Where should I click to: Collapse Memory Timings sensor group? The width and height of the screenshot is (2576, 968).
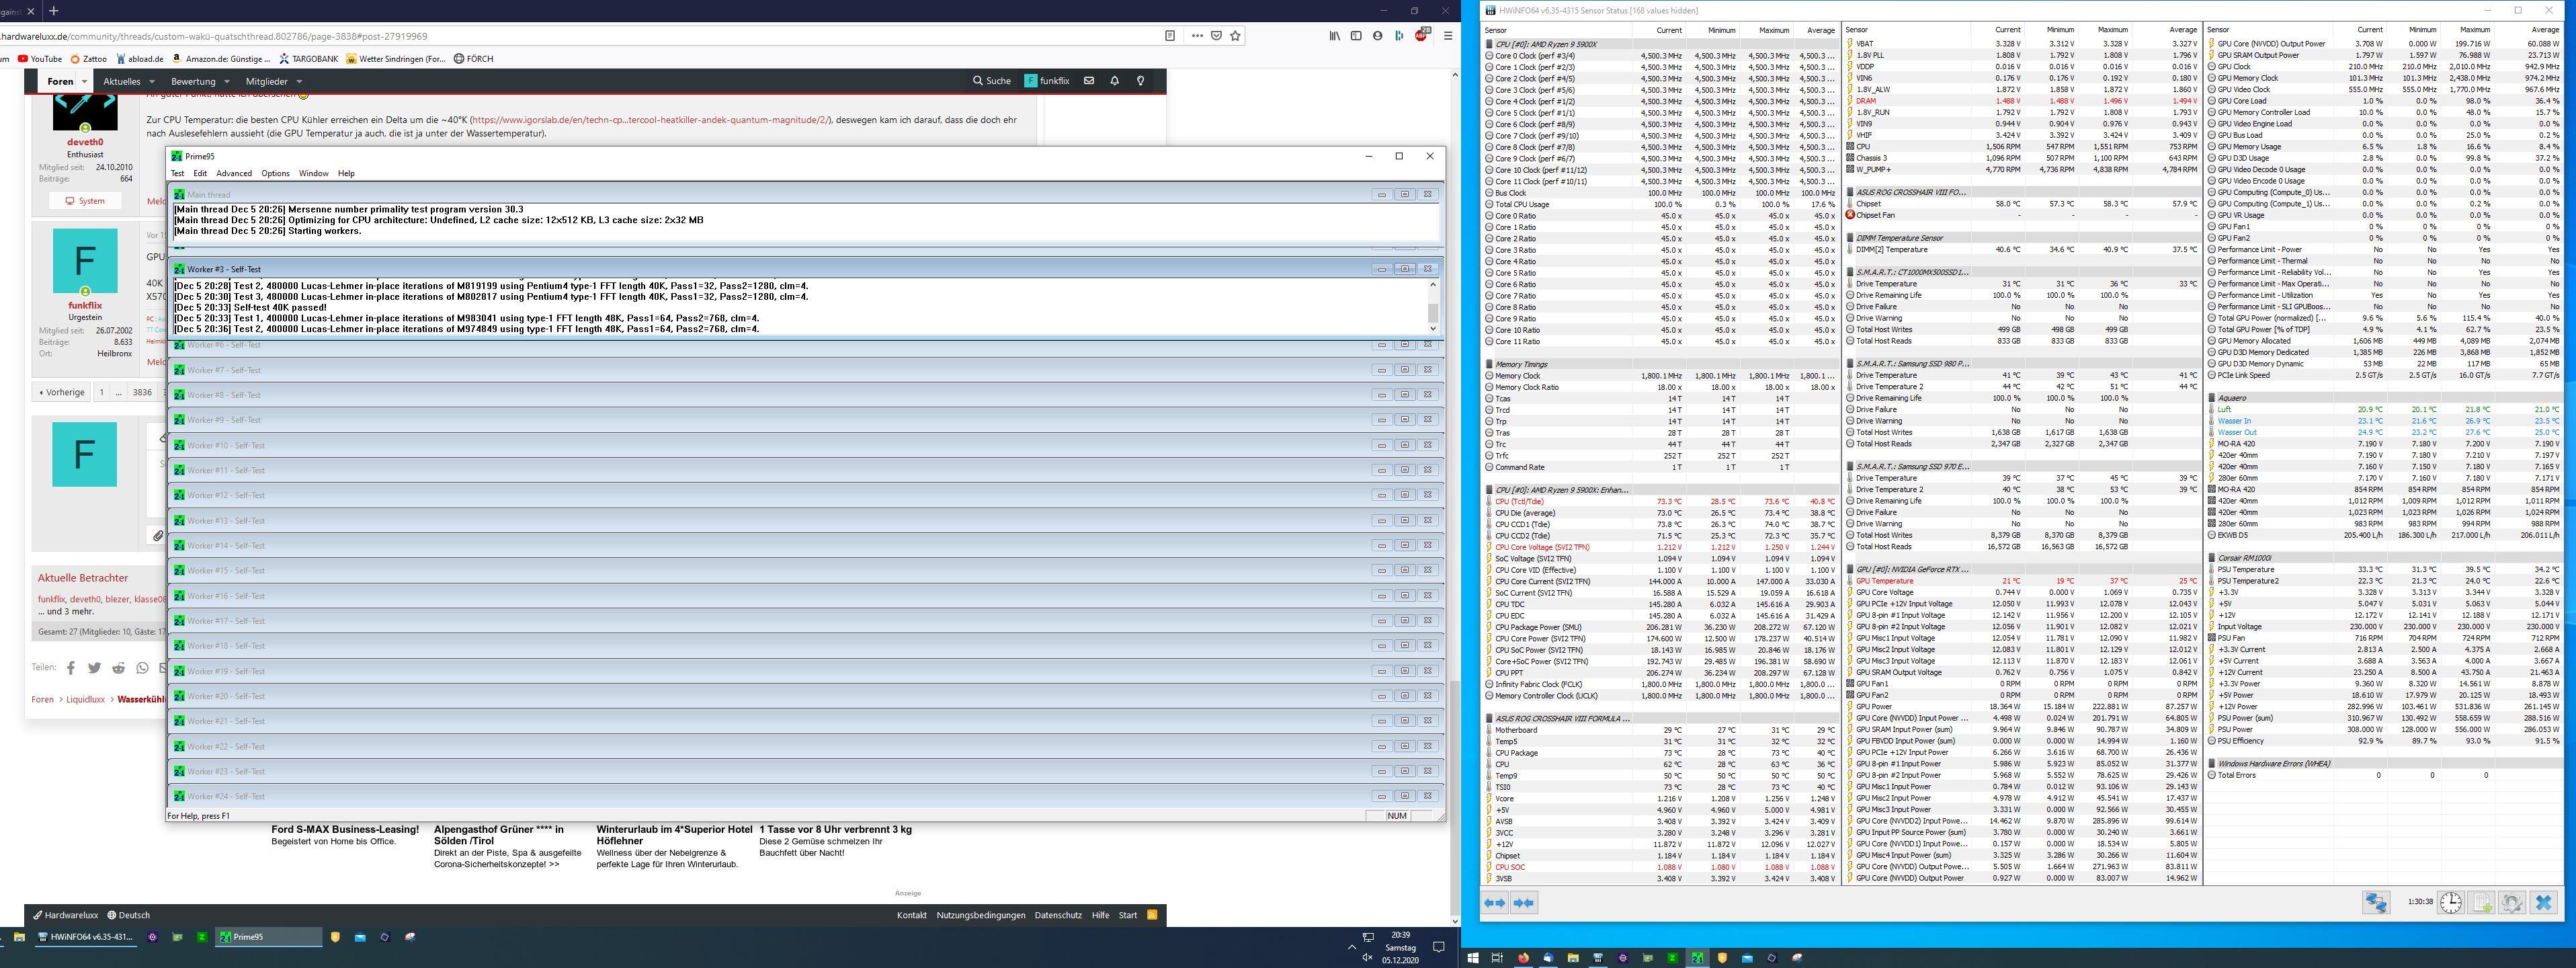tap(1490, 364)
